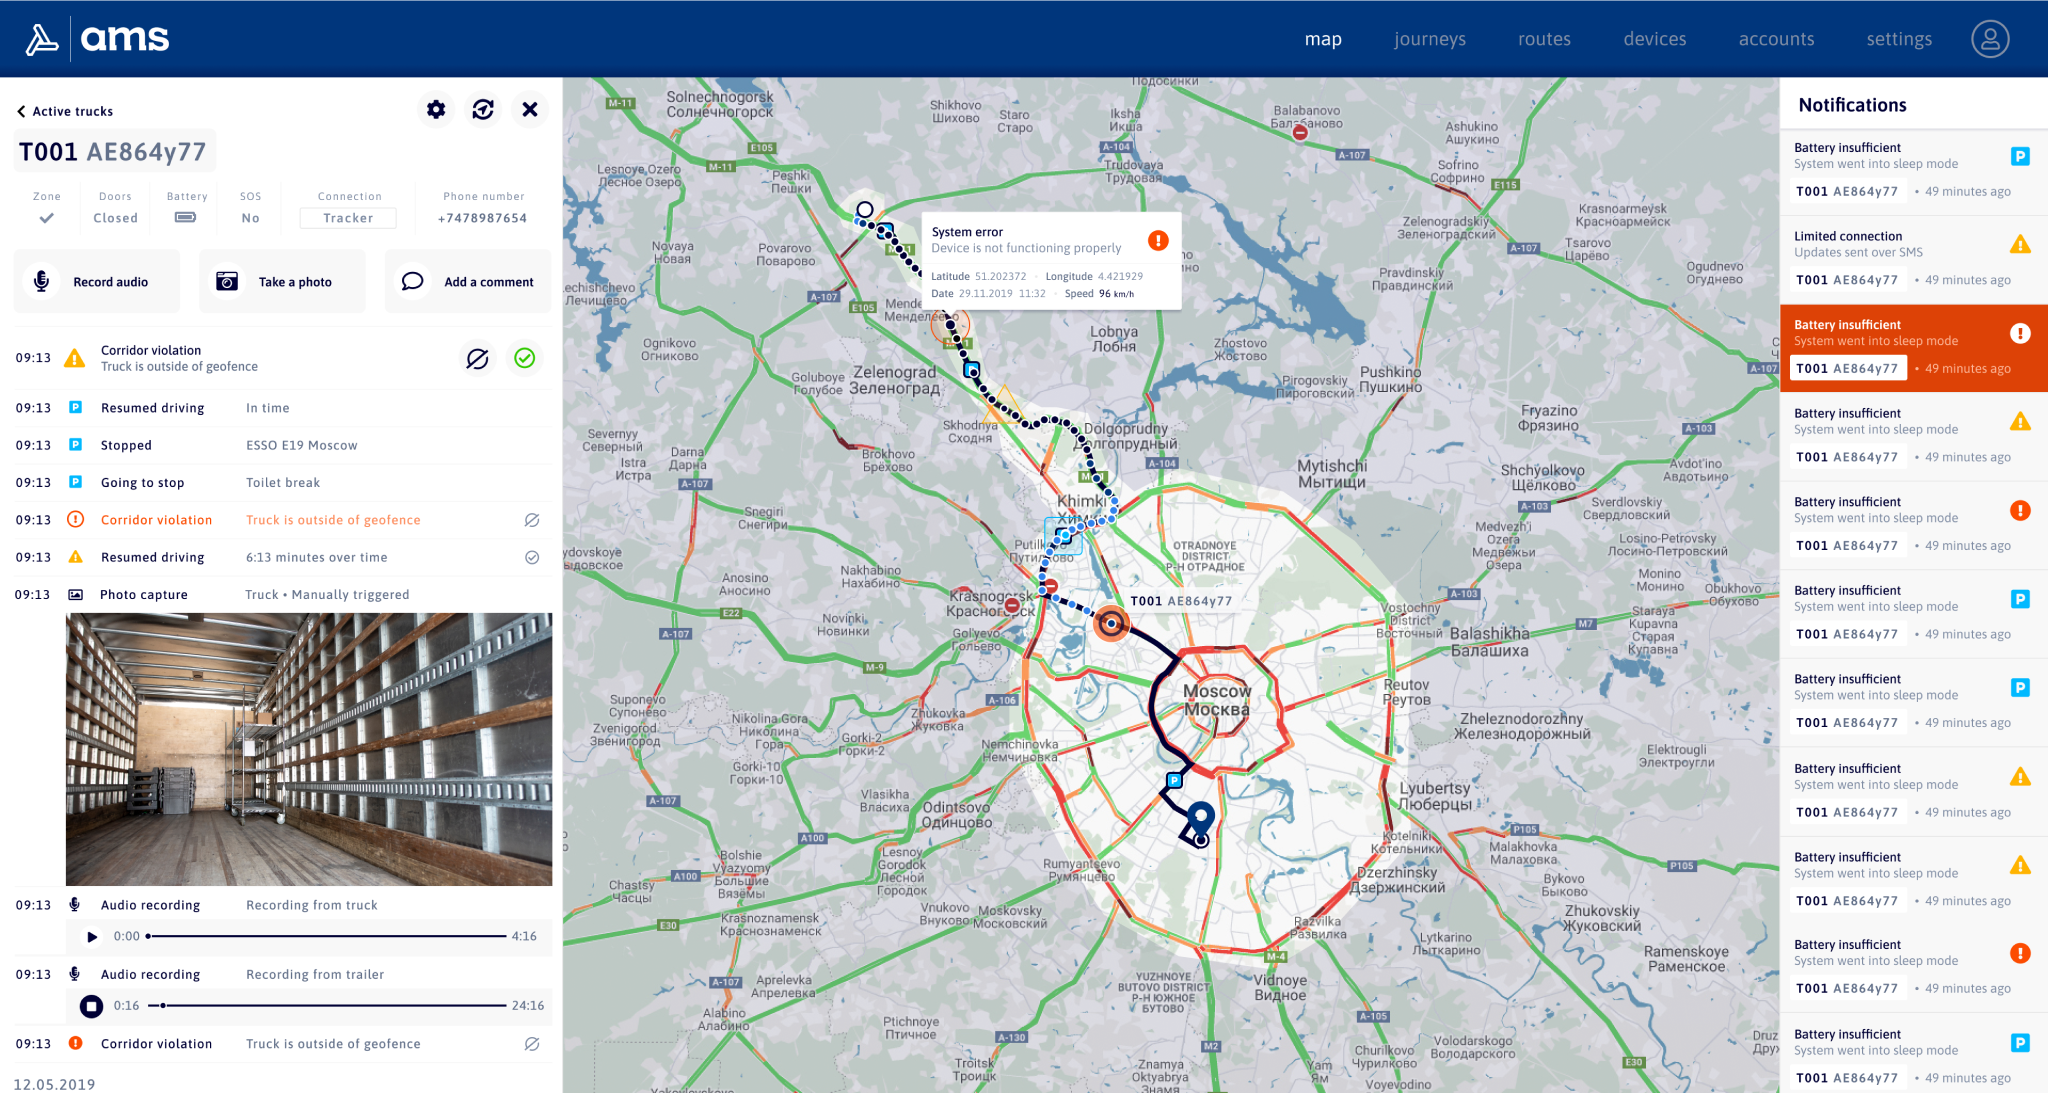
Task: Dismiss the orange Corridor violation row icon
Action: tap(532, 520)
